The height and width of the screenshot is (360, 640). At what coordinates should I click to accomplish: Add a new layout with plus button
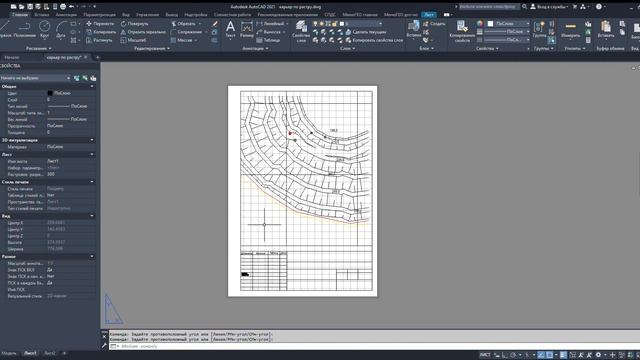click(64, 353)
